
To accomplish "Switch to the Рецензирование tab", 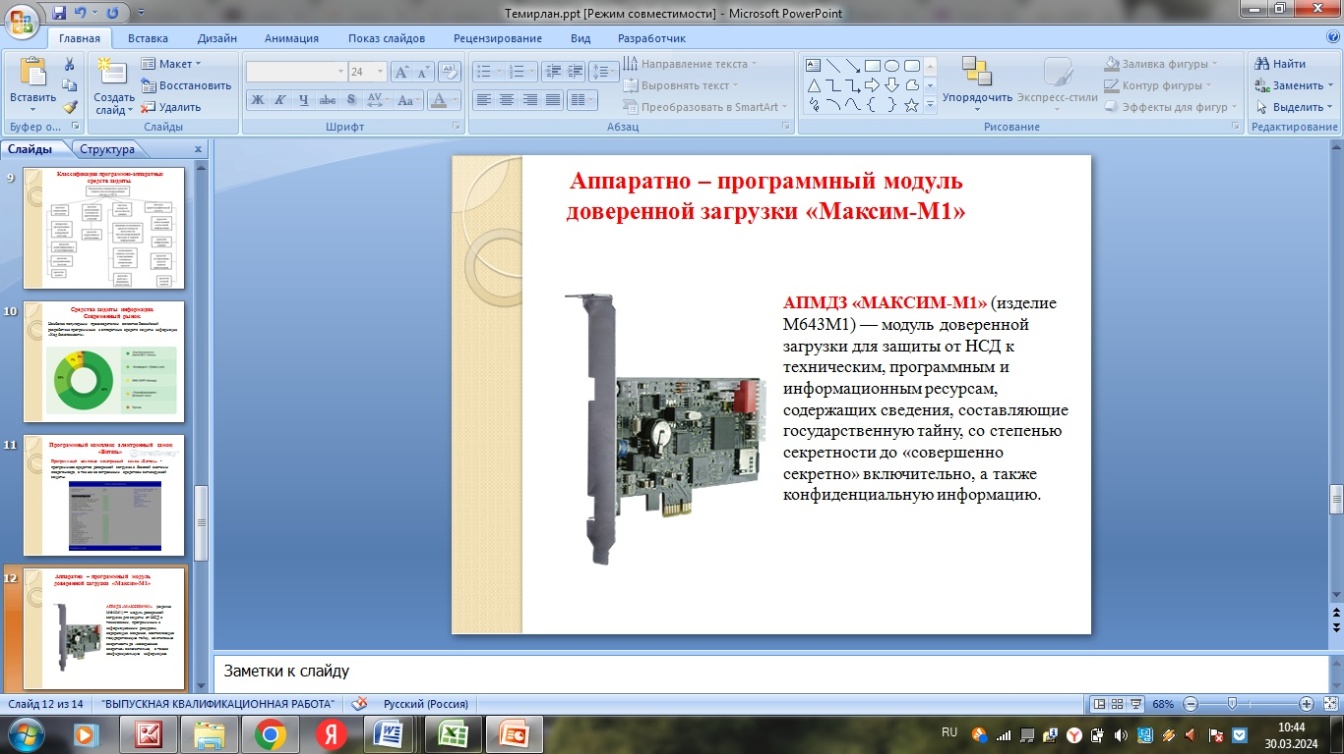I will click(497, 38).
